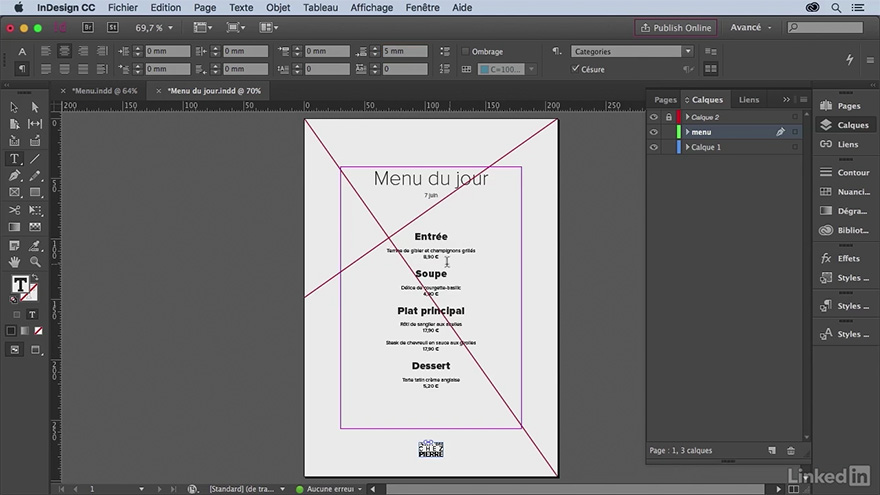Select the Pen tool
The width and height of the screenshot is (880, 495).
pos(14,176)
